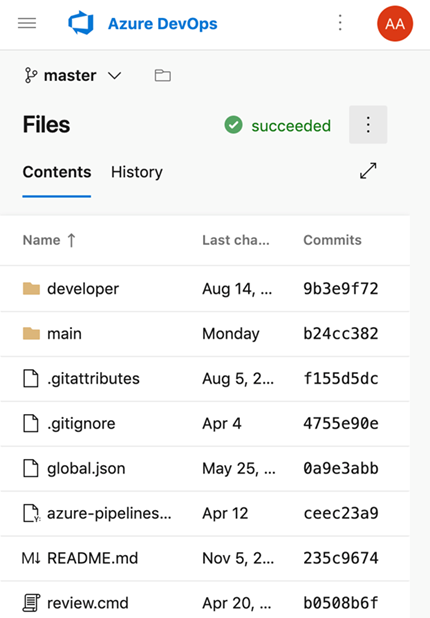Click the Name sort arrow icon

pyautogui.click(x=71, y=240)
